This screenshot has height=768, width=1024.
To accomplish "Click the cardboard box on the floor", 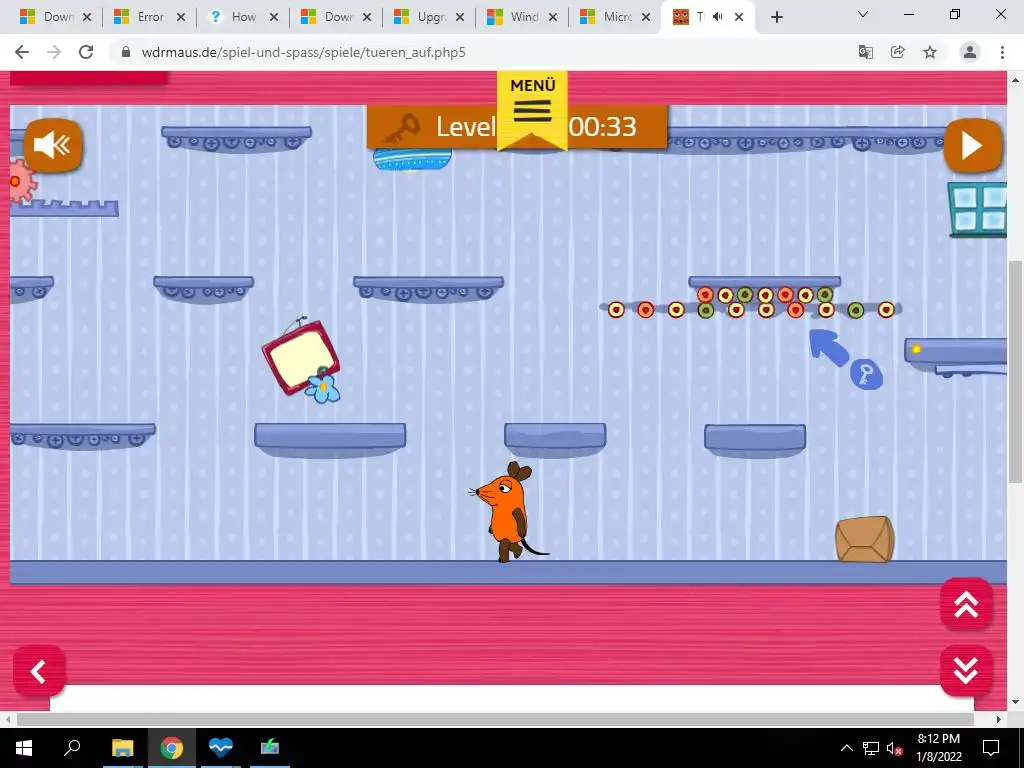I will 864,539.
